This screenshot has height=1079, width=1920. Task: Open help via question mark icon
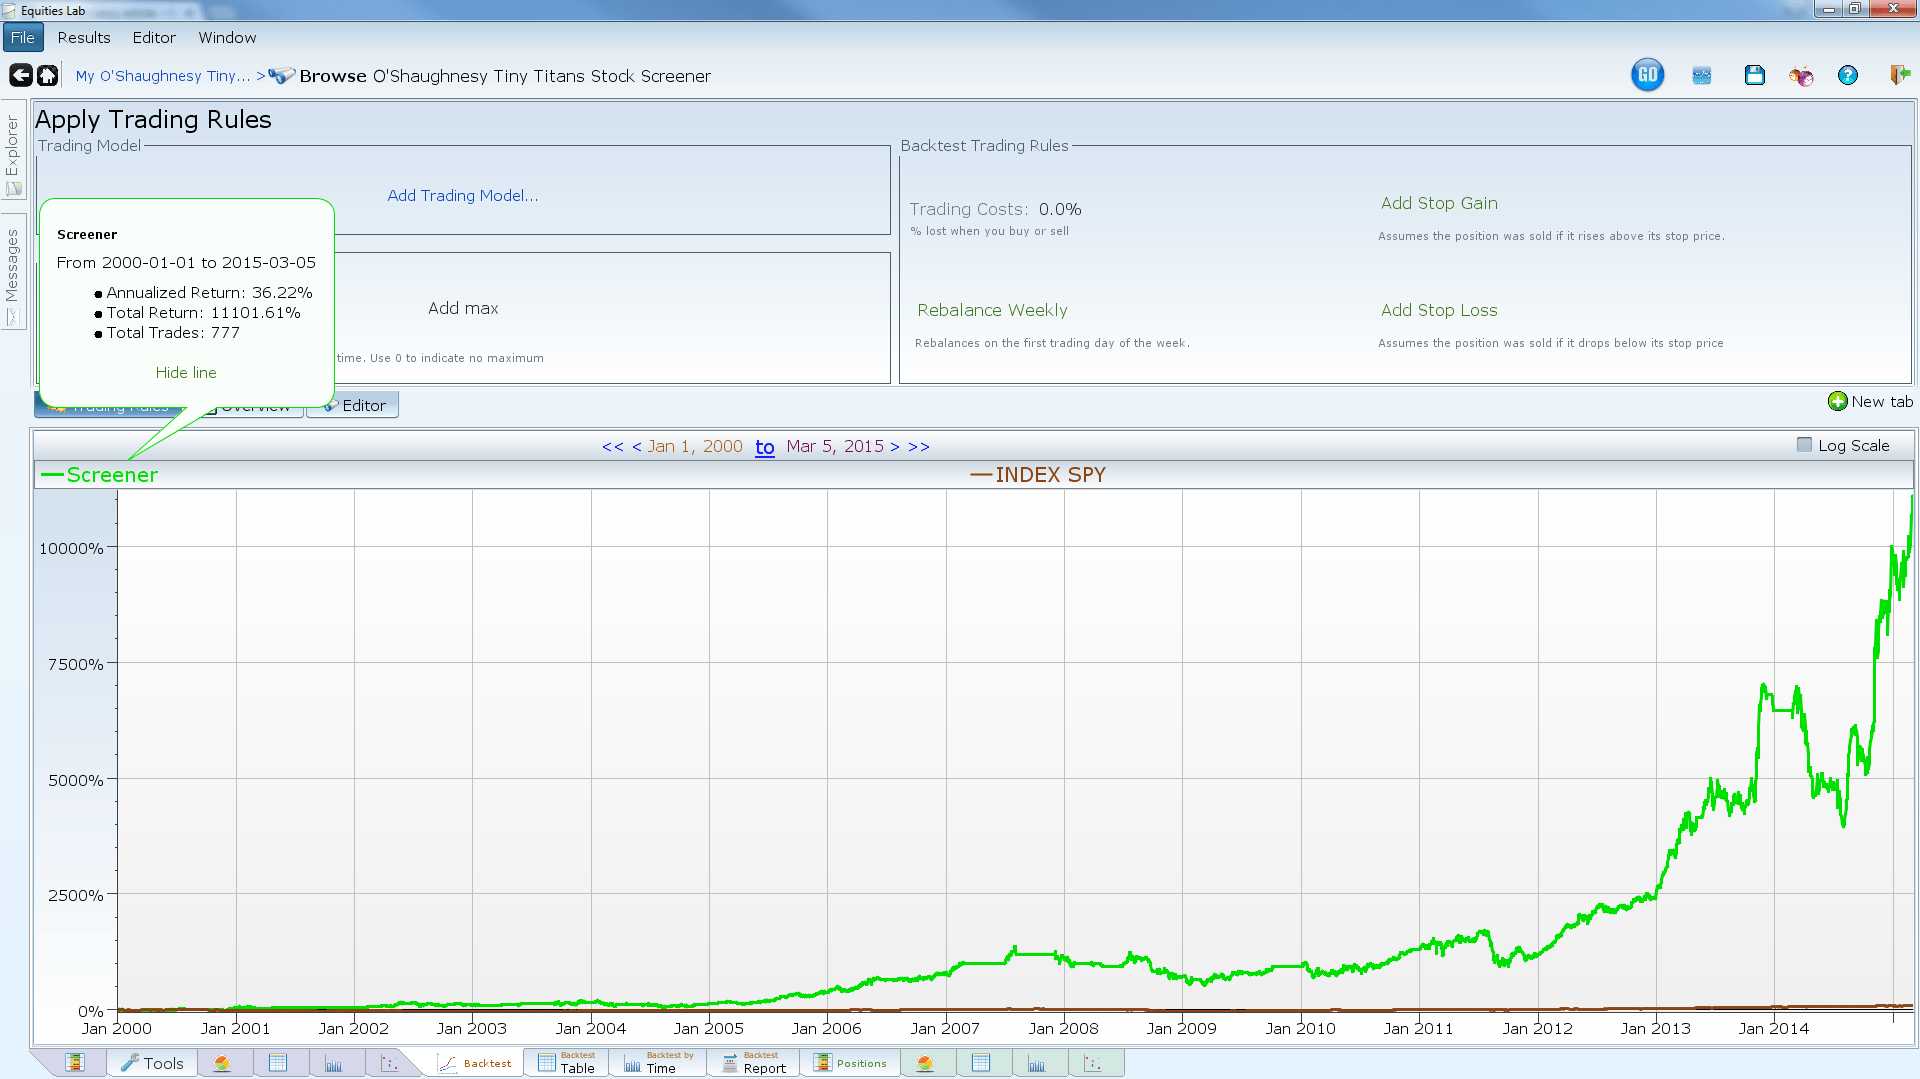coord(1847,75)
